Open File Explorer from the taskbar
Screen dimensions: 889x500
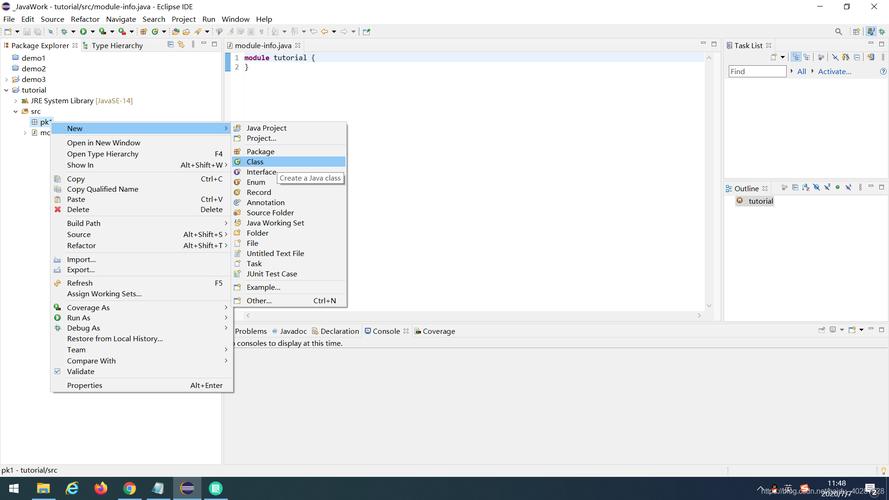43,488
